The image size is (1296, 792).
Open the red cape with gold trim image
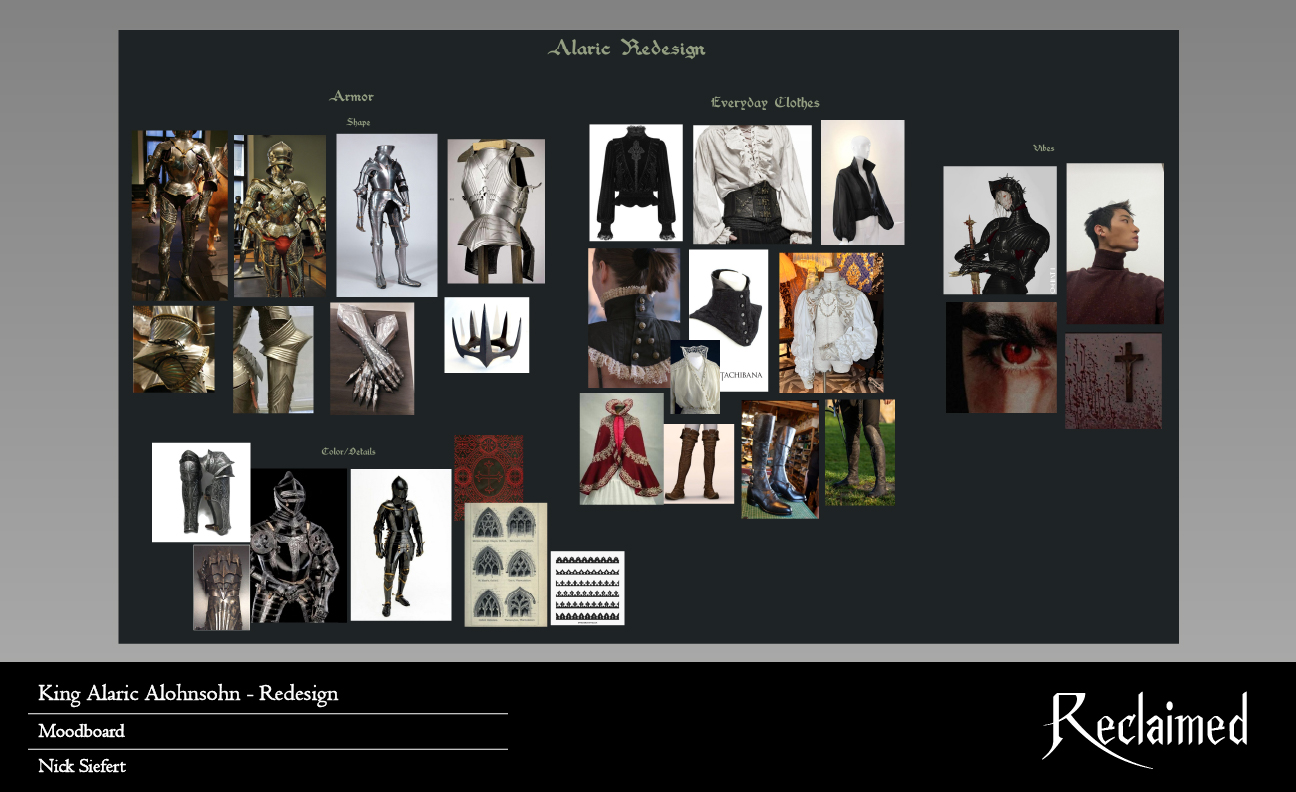coord(621,449)
